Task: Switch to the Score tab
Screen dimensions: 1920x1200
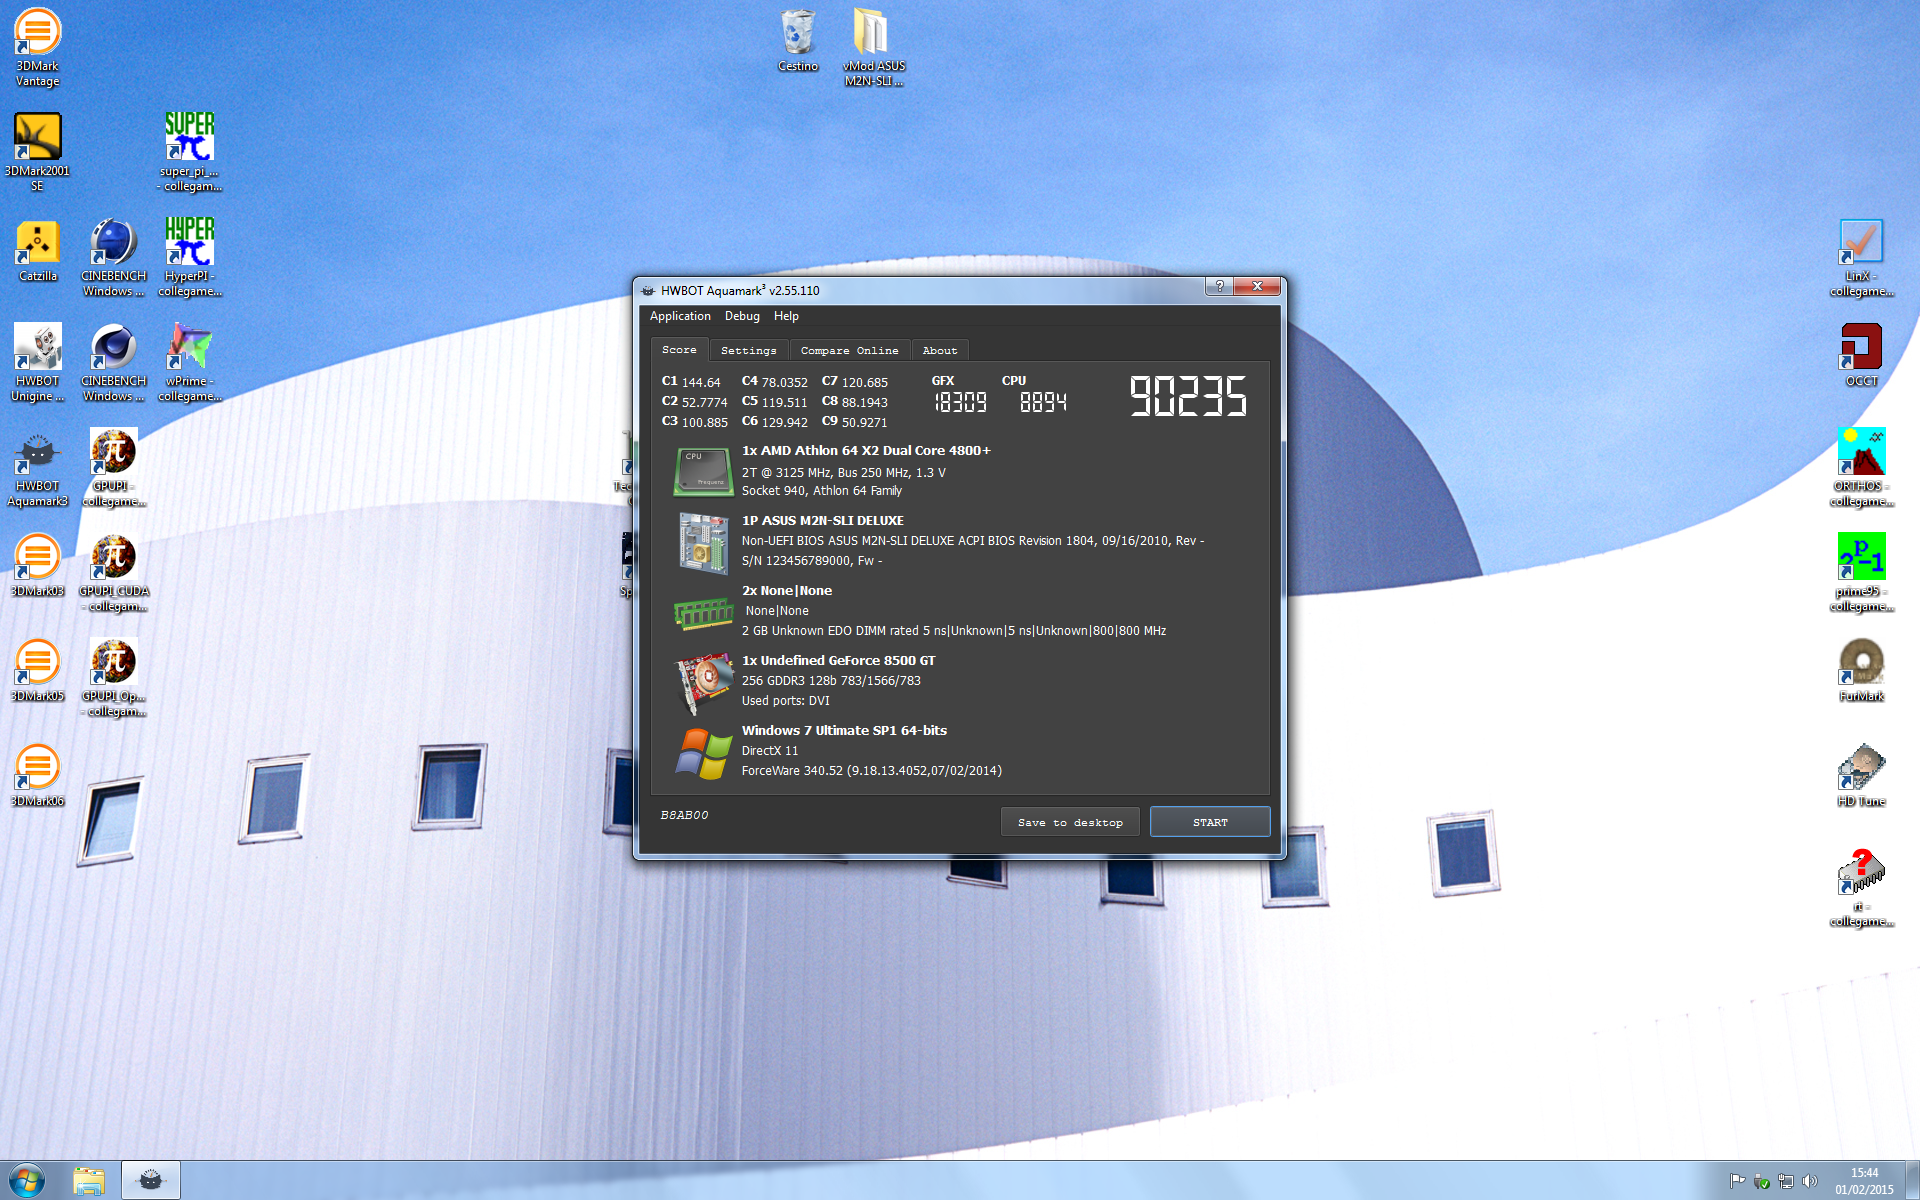Action: point(679,350)
